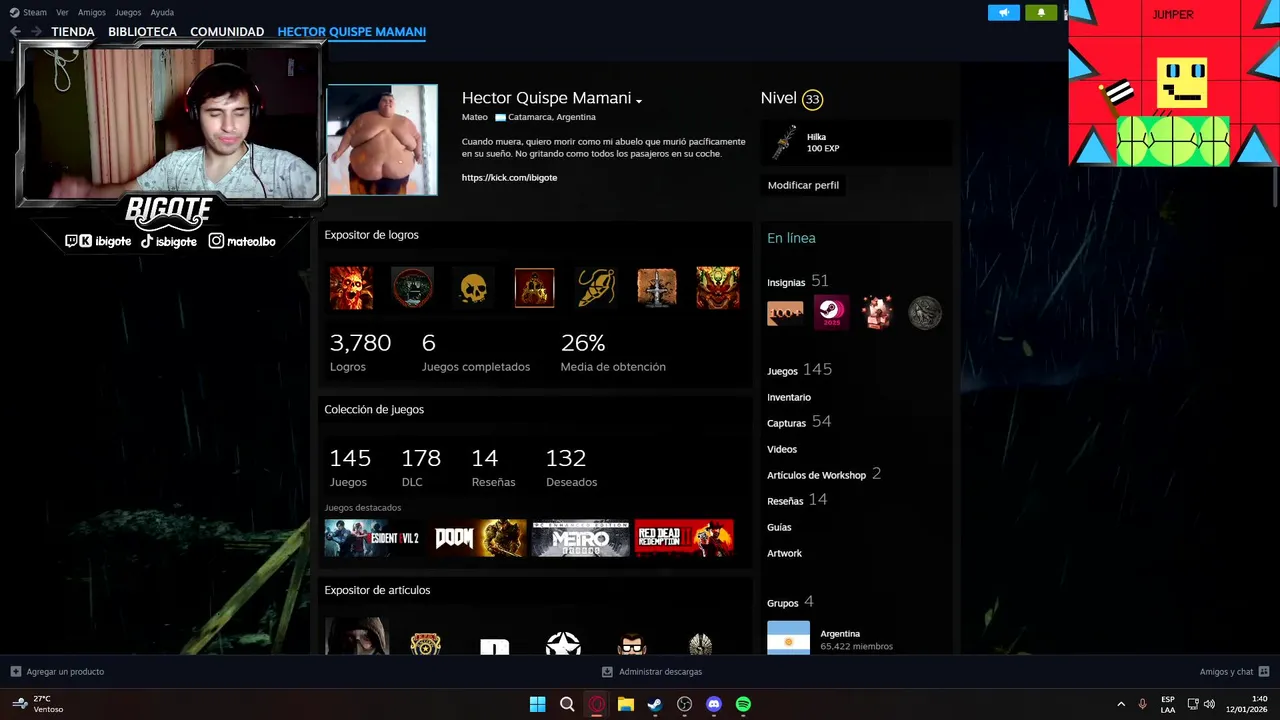Click the 178 DLC count
This screenshot has height=720, width=1280.
click(421, 458)
